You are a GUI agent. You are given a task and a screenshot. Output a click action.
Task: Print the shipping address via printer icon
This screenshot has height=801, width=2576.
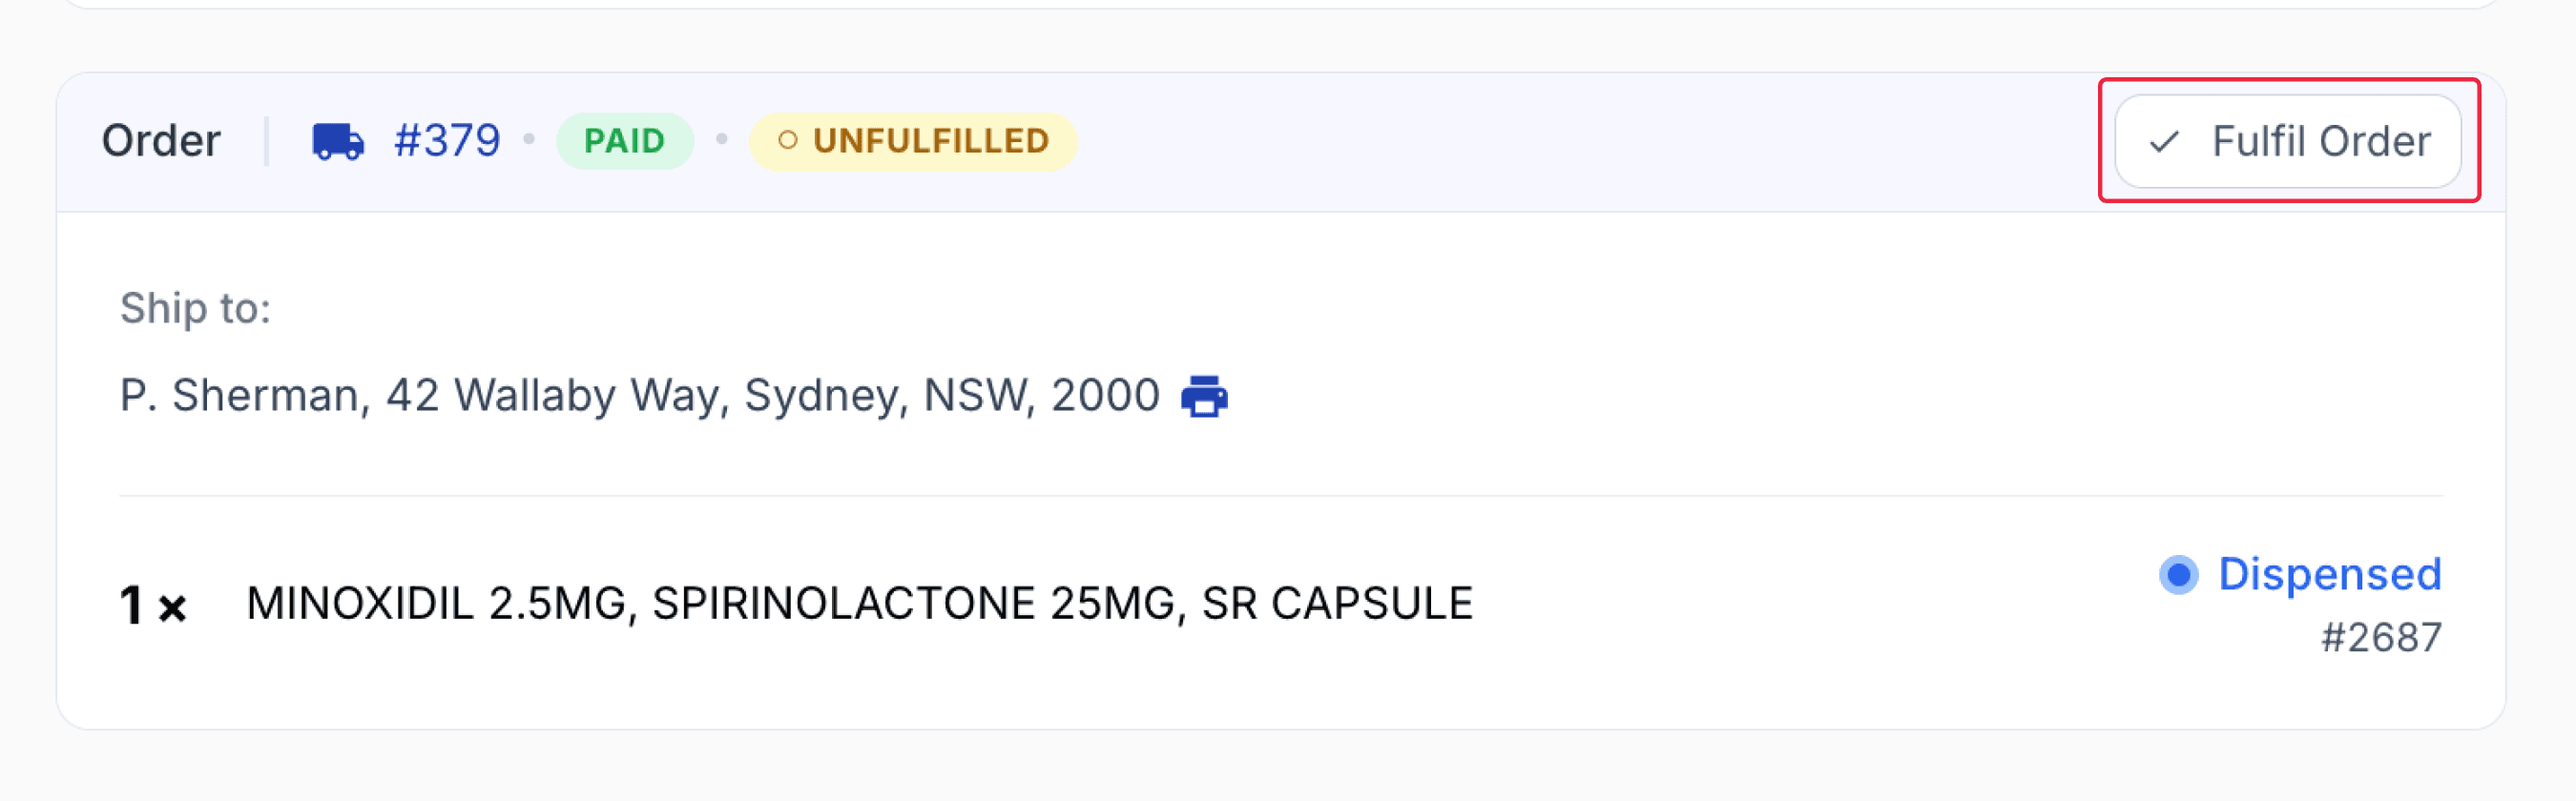tap(1204, 396)
